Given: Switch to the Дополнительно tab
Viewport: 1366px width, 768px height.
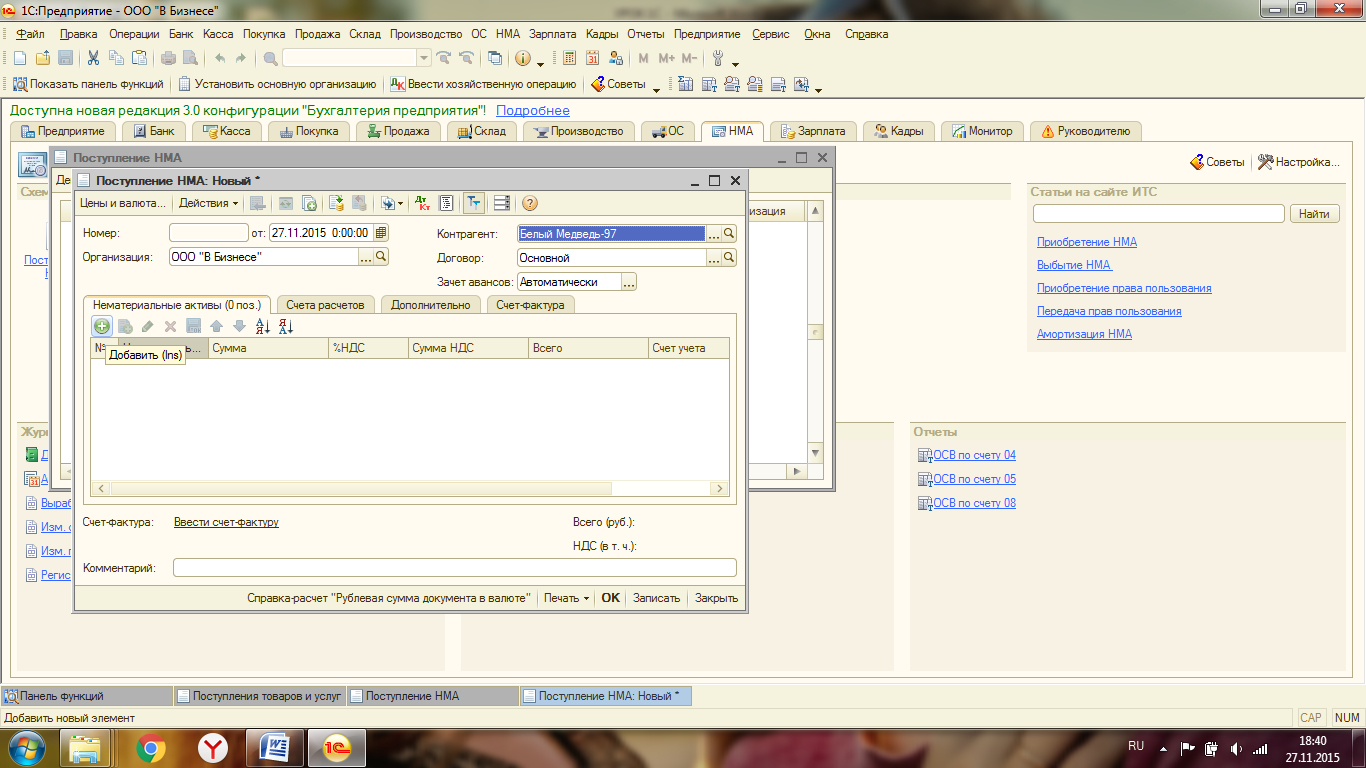Looking at the screenshot, I should click(431, 305).
